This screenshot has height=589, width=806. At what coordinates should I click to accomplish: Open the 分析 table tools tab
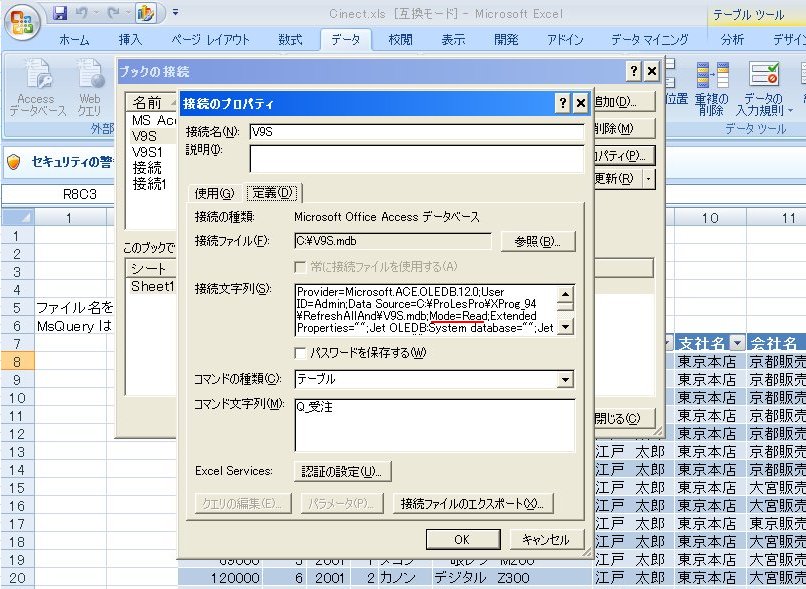click(x=732, y=40)
